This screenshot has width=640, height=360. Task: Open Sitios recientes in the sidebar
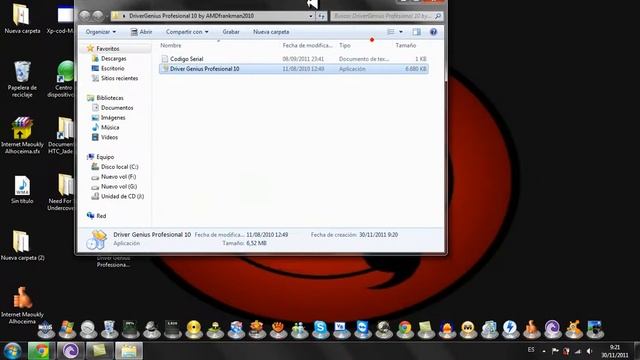pyautogui.click(x=119, y=78)
